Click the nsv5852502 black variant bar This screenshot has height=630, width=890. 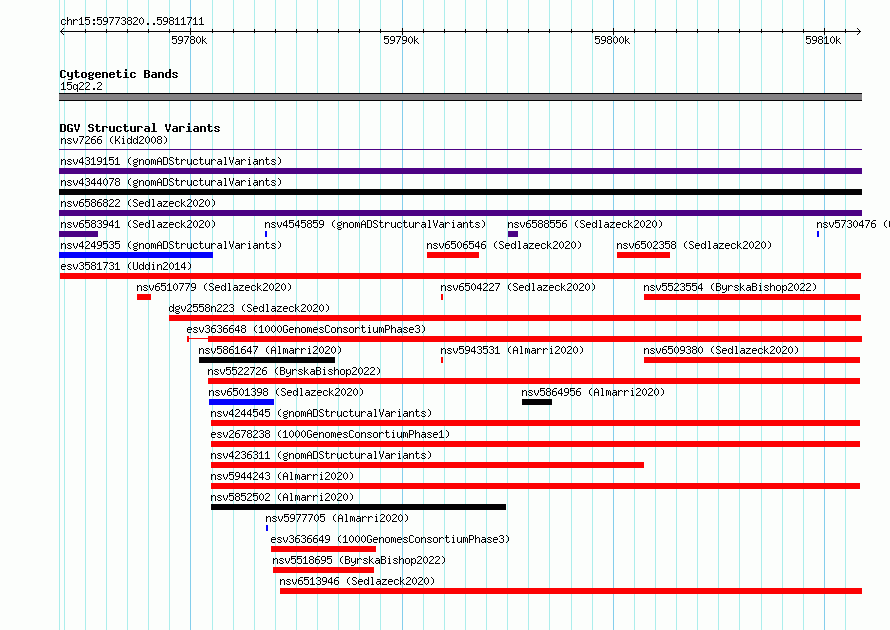[x=358, y=507]
